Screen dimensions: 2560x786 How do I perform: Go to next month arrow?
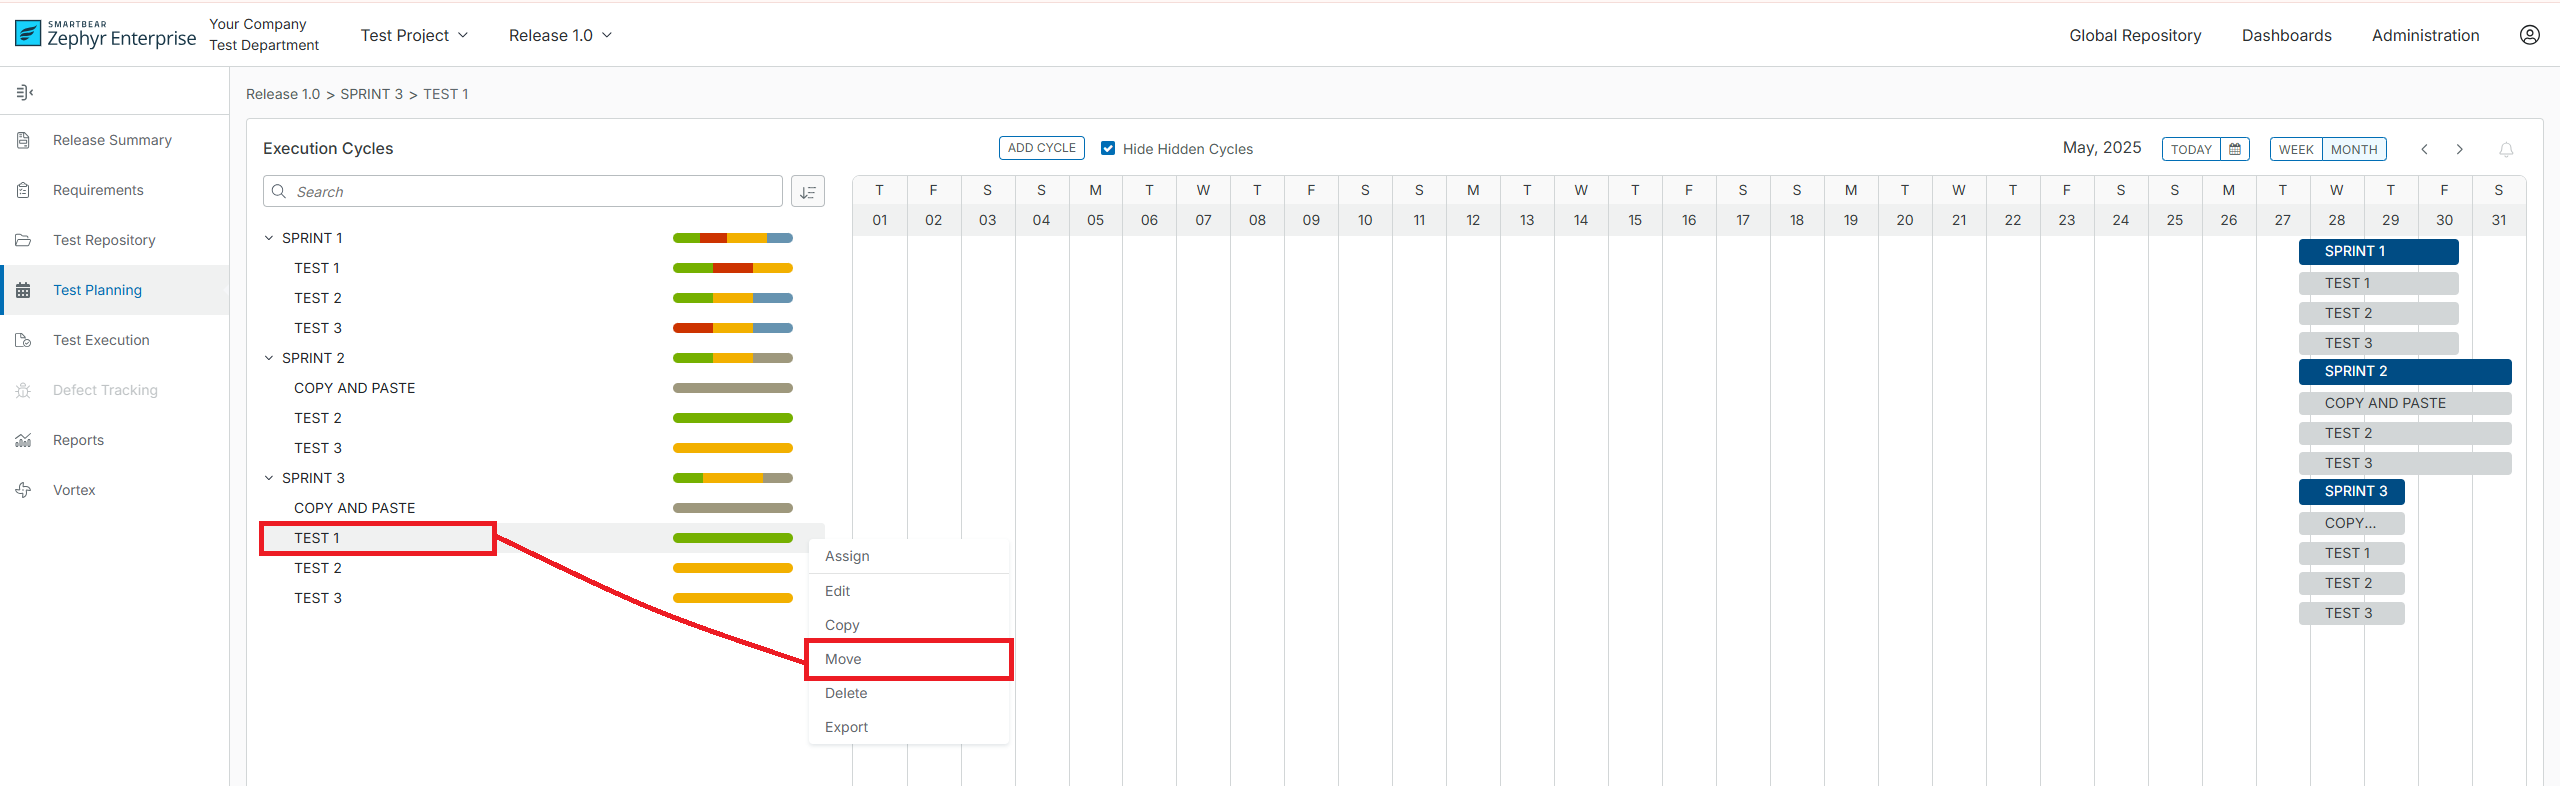(2460, 149)
